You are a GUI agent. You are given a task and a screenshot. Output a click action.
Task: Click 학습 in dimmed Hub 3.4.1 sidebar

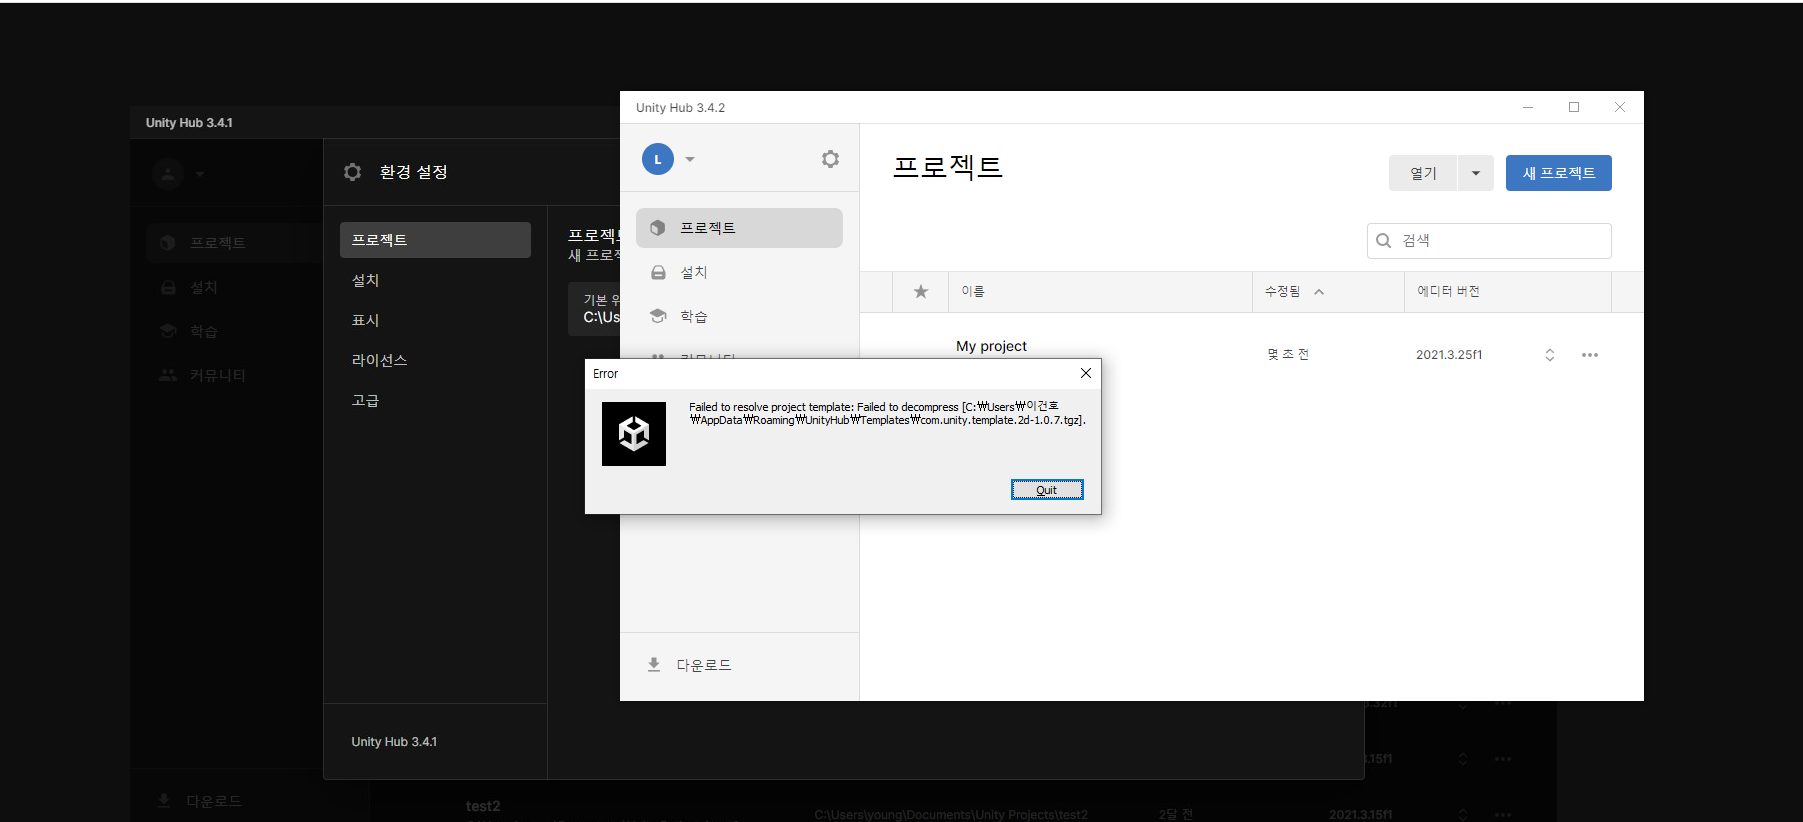click(x=203, y=331)
